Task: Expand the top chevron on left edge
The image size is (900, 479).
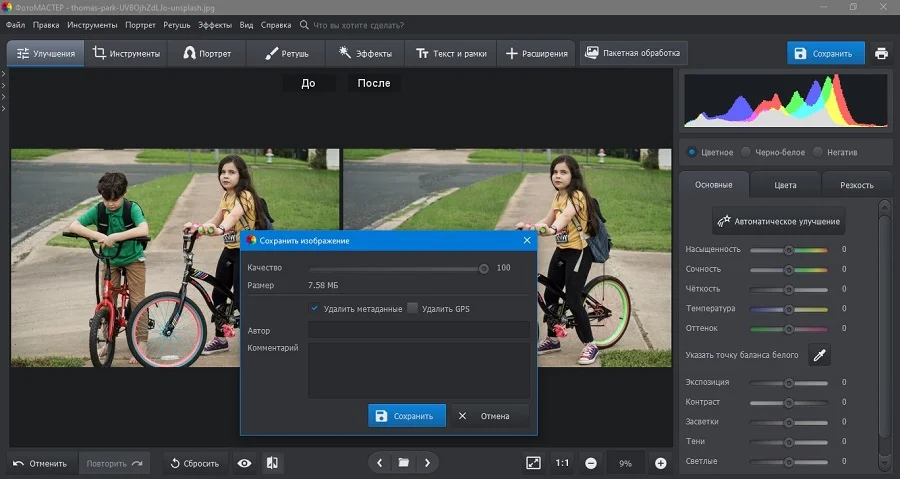Action: 3,74
